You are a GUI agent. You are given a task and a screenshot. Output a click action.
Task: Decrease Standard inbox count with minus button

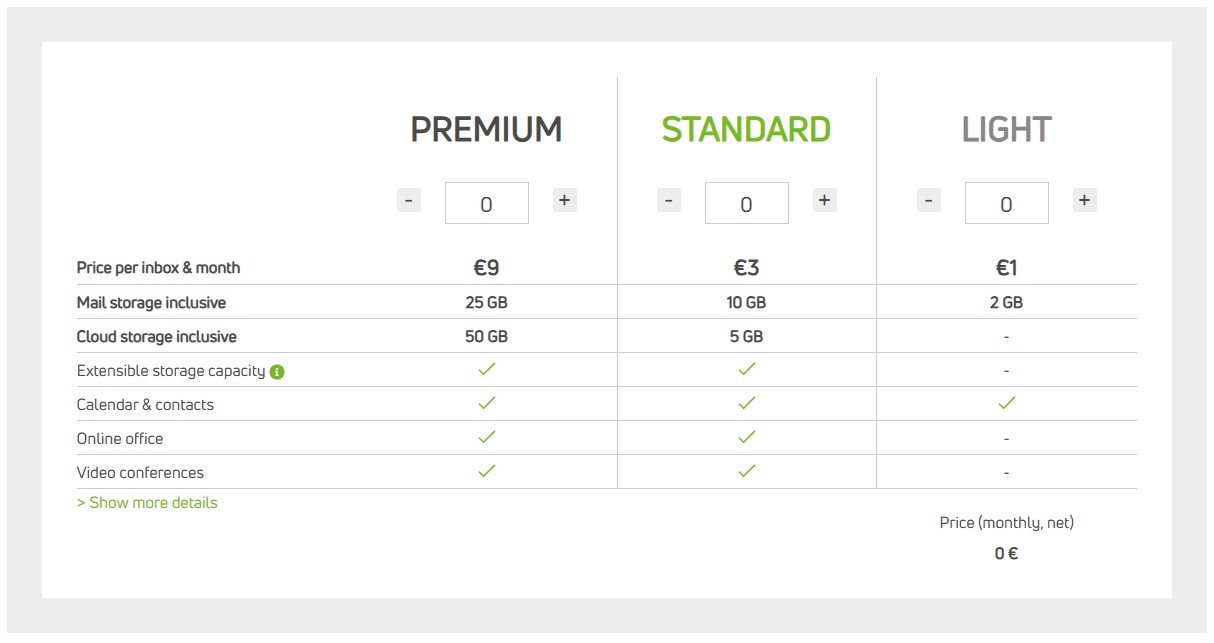click(x=669, y=200)
